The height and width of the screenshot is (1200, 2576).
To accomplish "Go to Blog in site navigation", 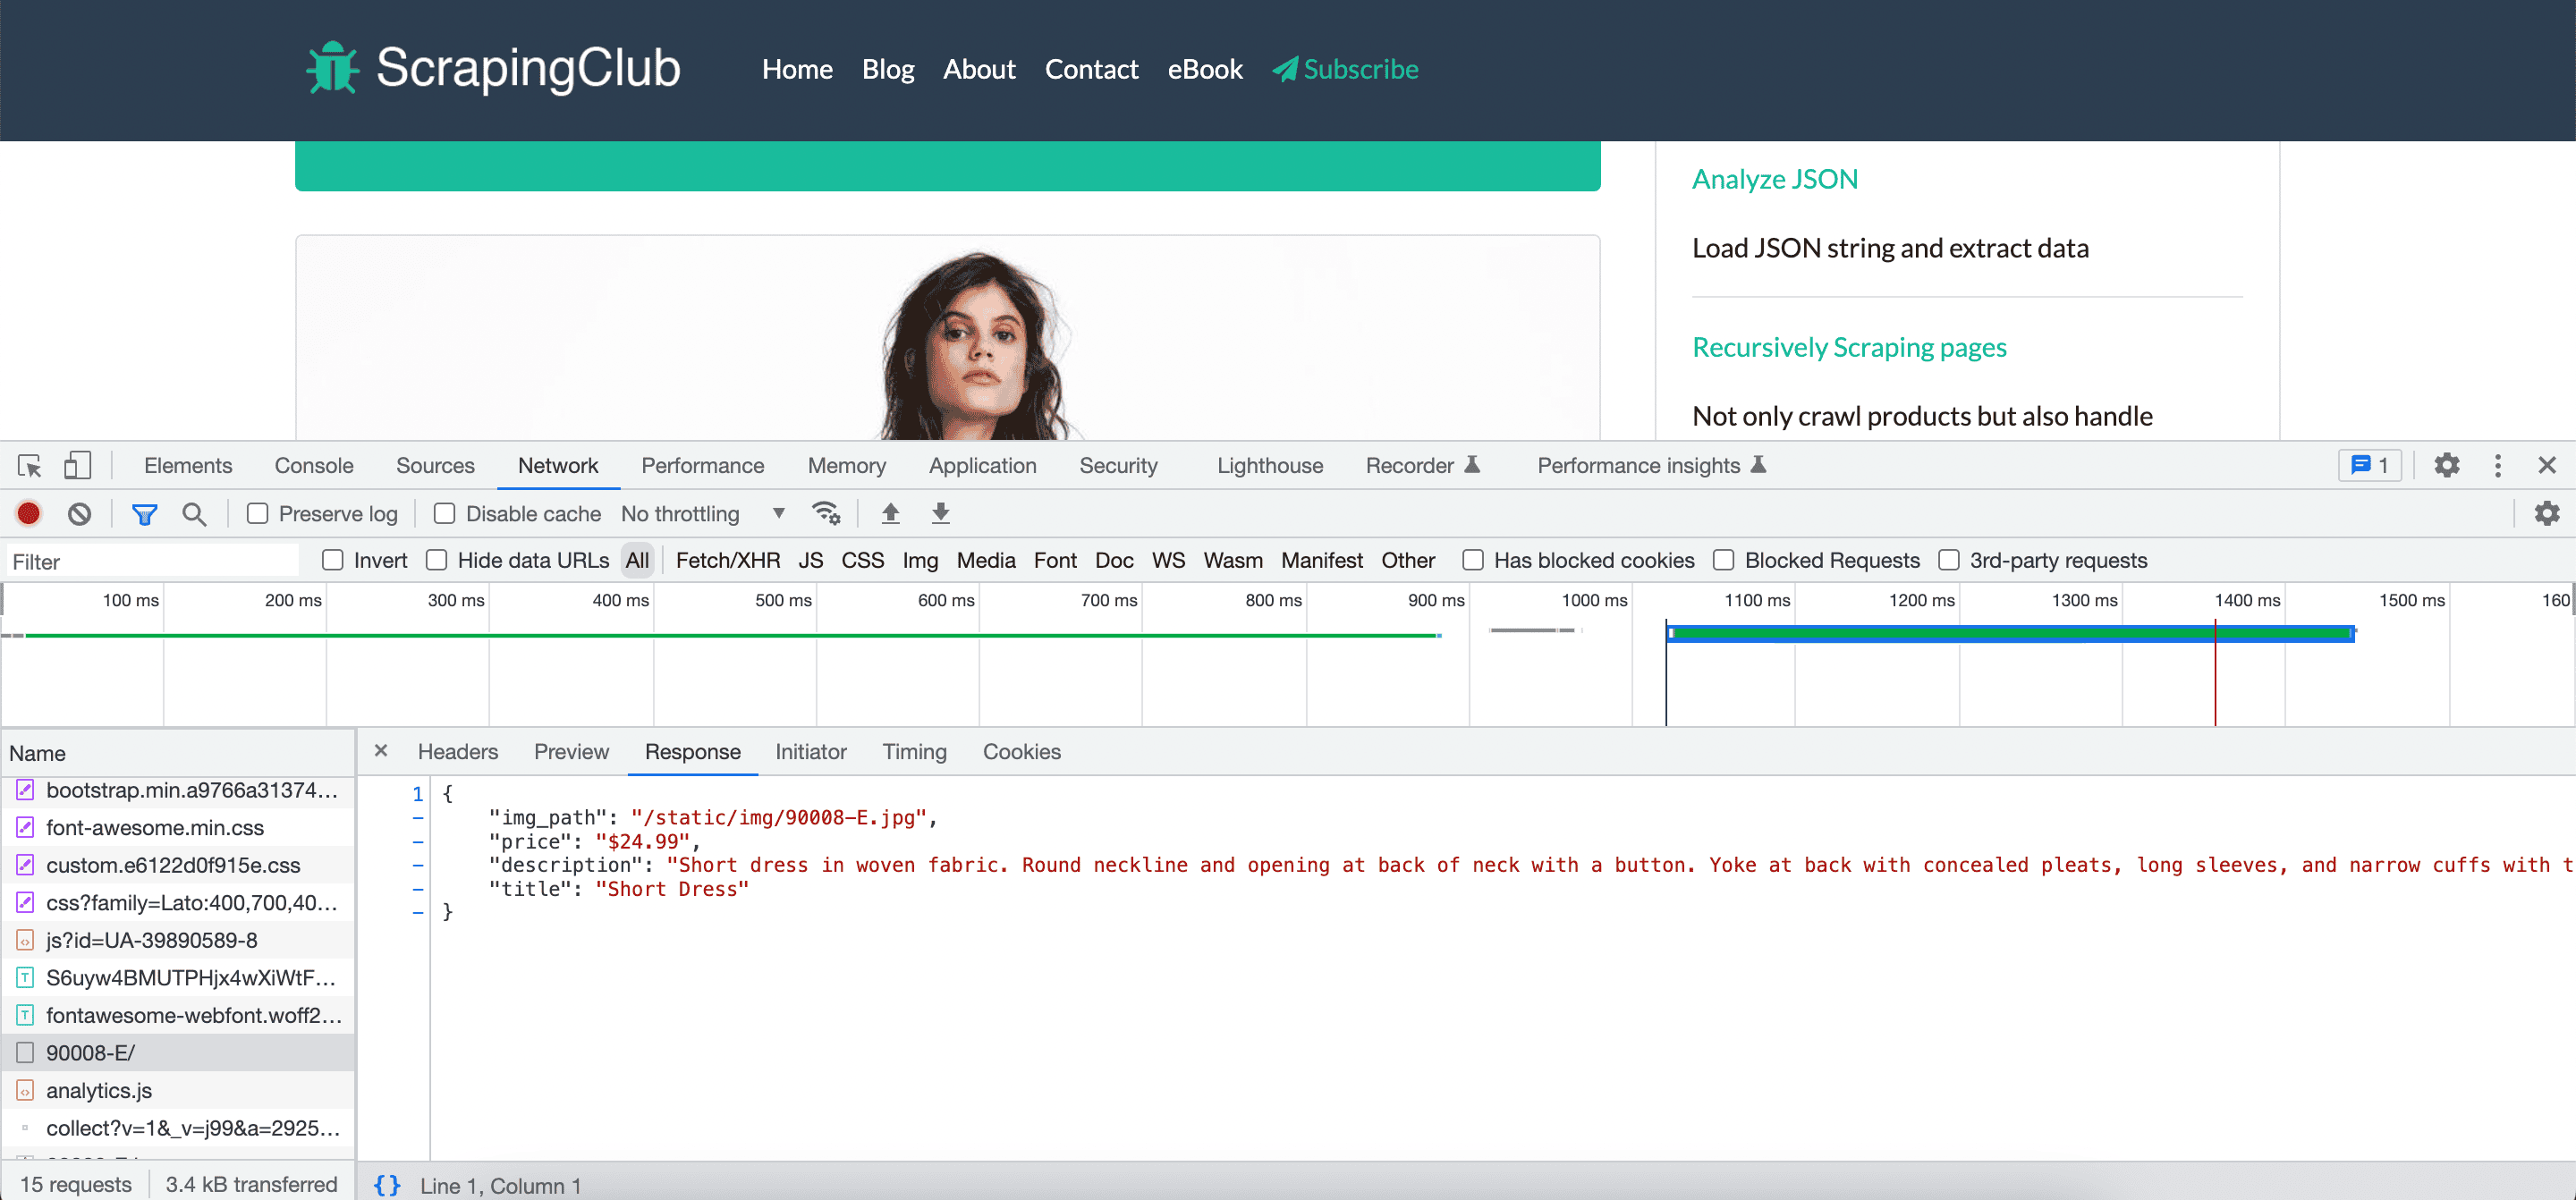I will [x=888, y=69].
